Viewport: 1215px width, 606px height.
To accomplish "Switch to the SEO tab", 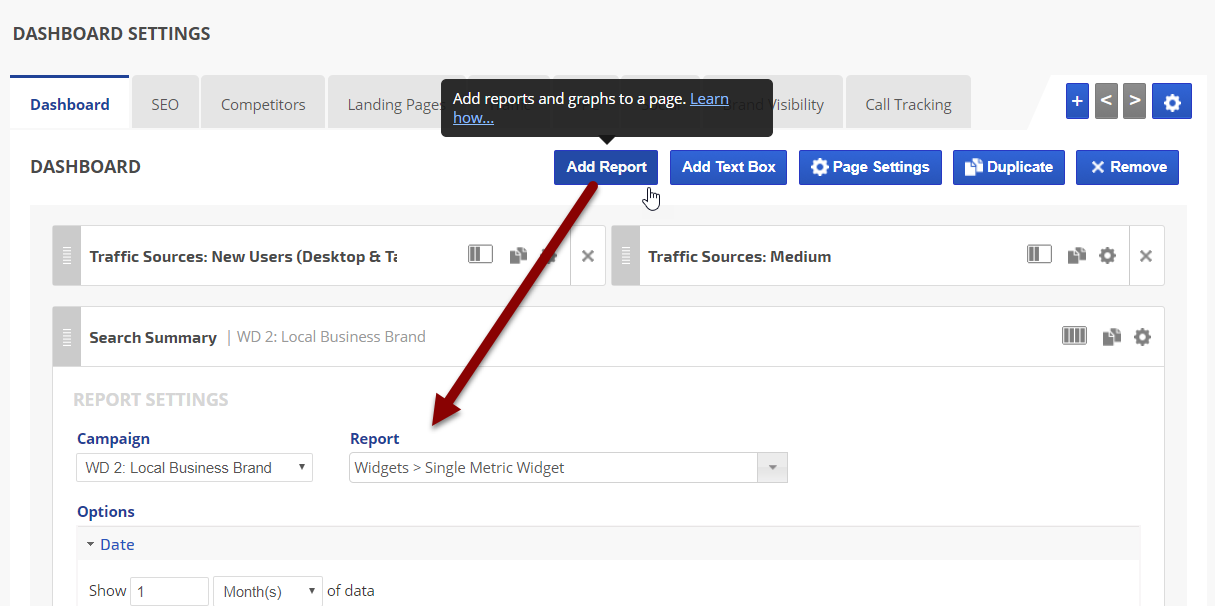I will click(165, 104).
